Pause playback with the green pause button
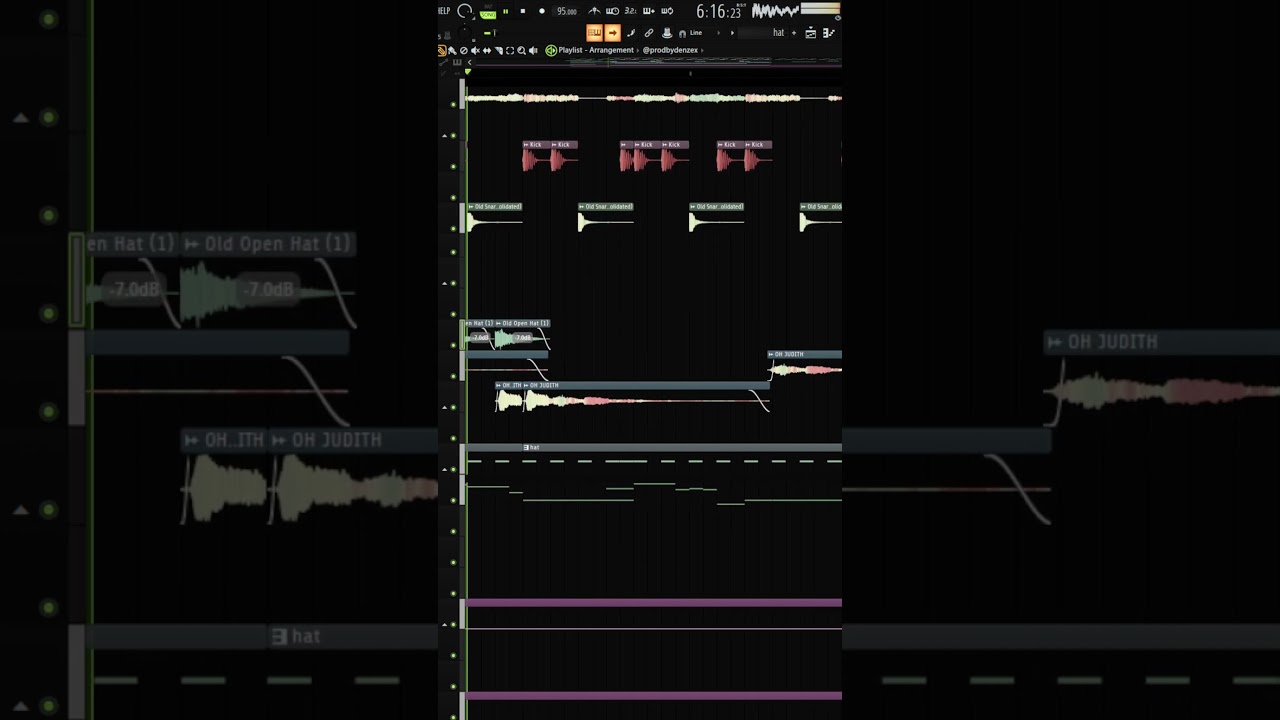Viewport: 1280px width, 720px height. click(x=505, y=11)
